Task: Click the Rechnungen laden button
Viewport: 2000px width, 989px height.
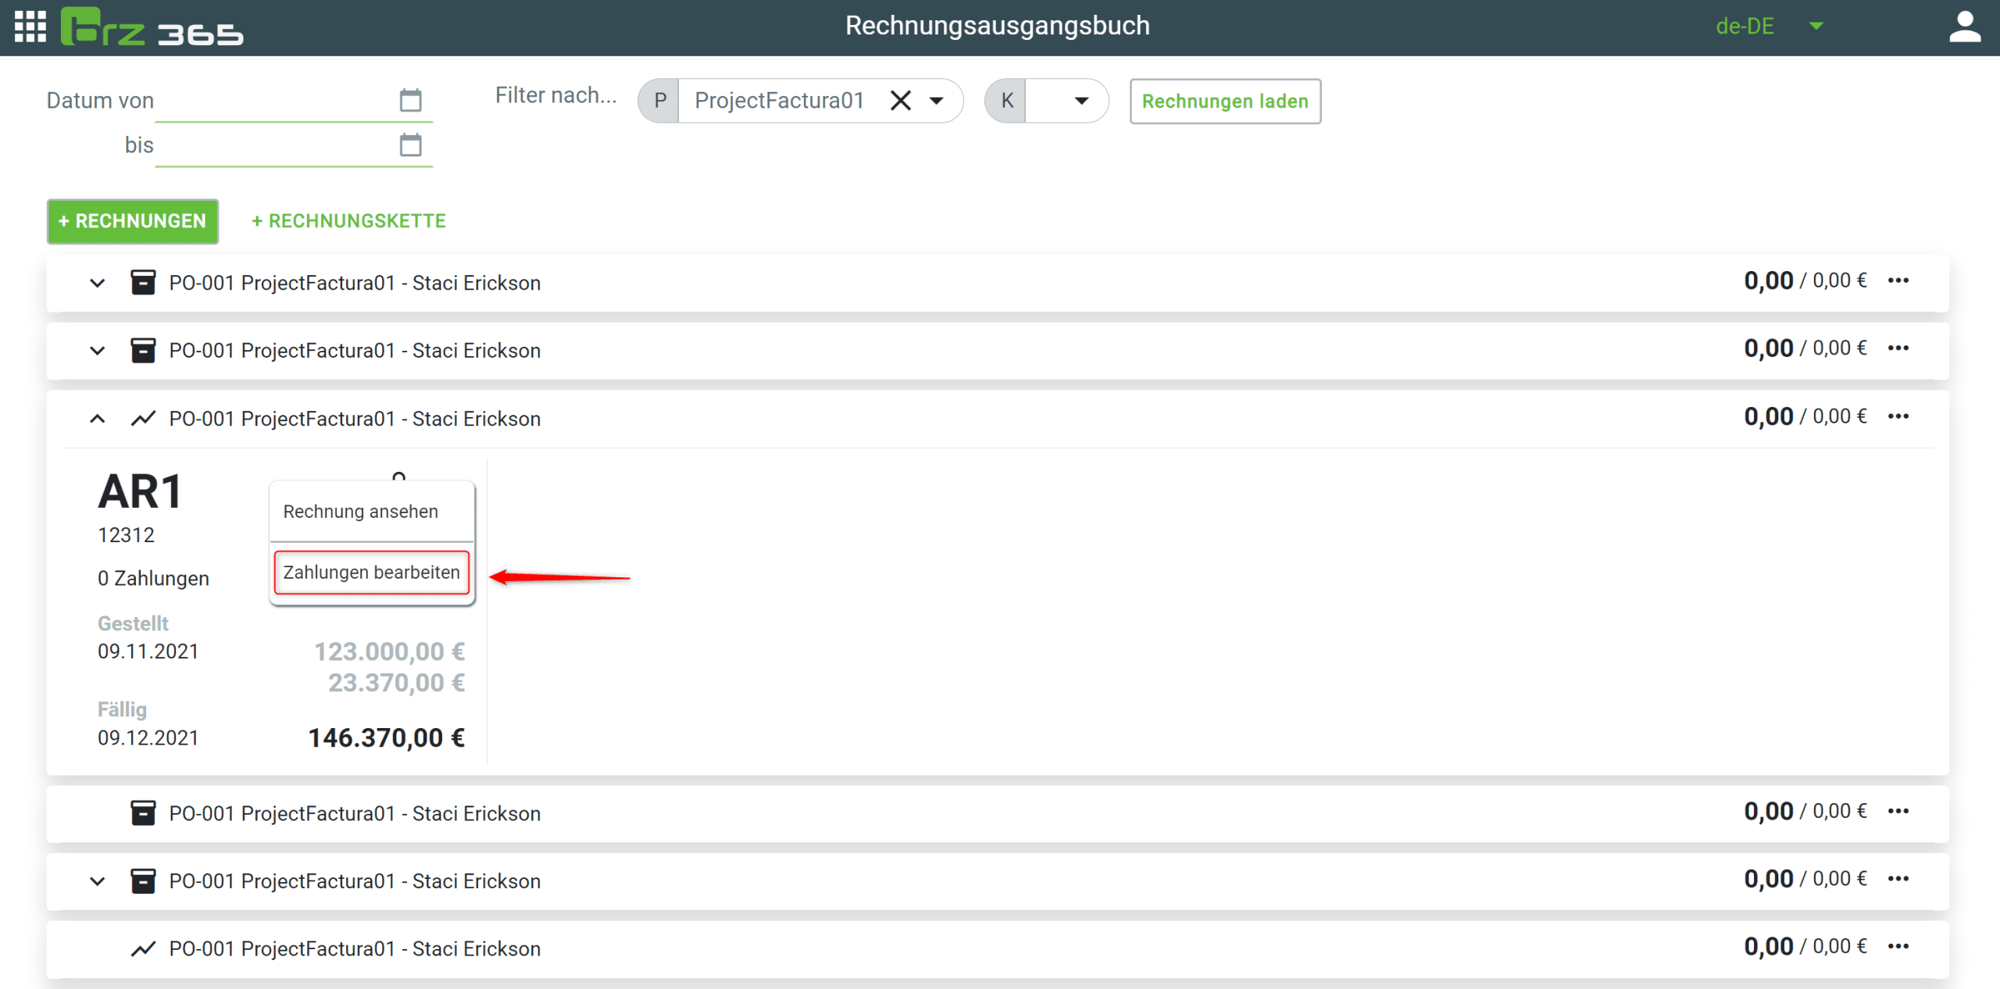Action: [1225, 101]
